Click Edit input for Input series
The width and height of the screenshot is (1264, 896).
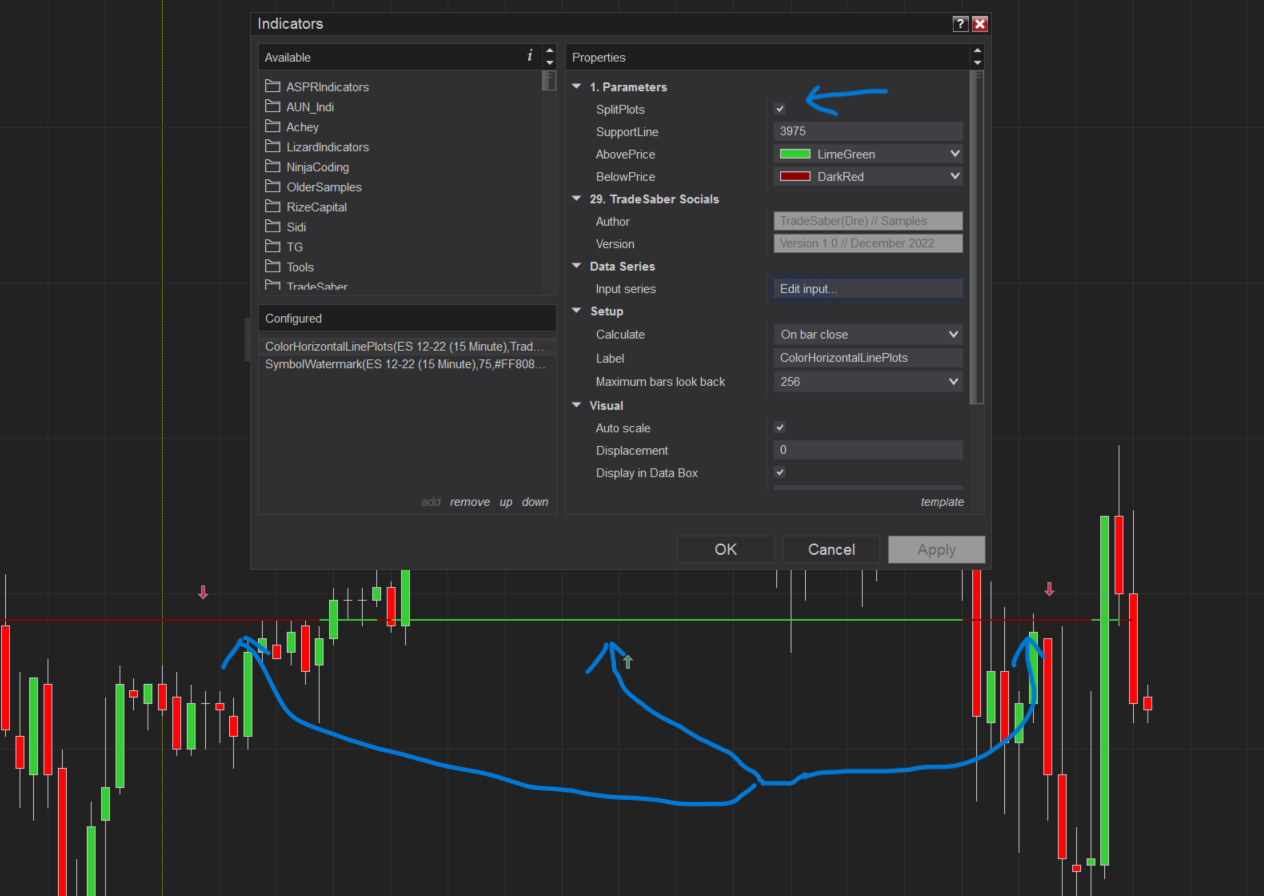pos(867,288)
